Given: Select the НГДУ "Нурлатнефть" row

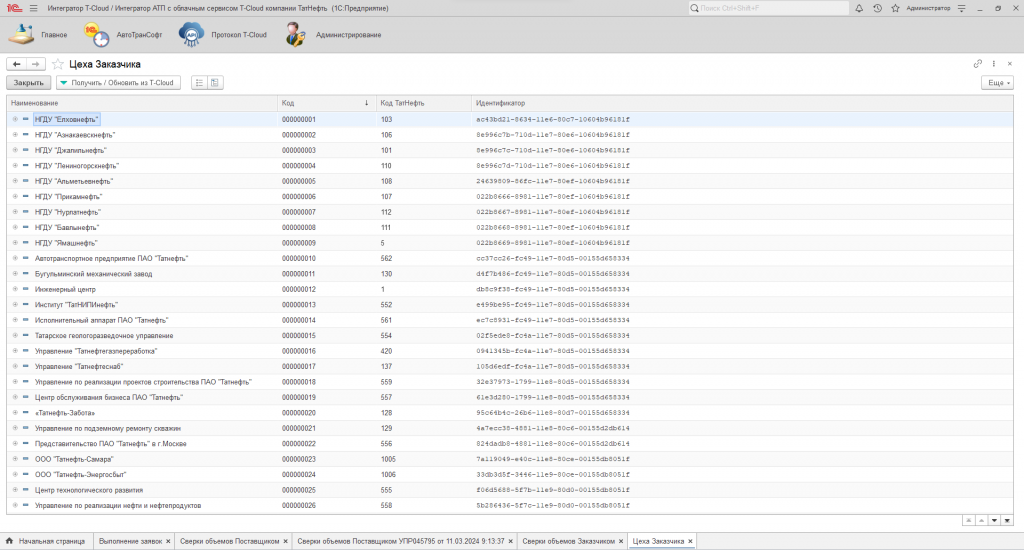Looking at the screenshot, I should [x=509, y=212].
